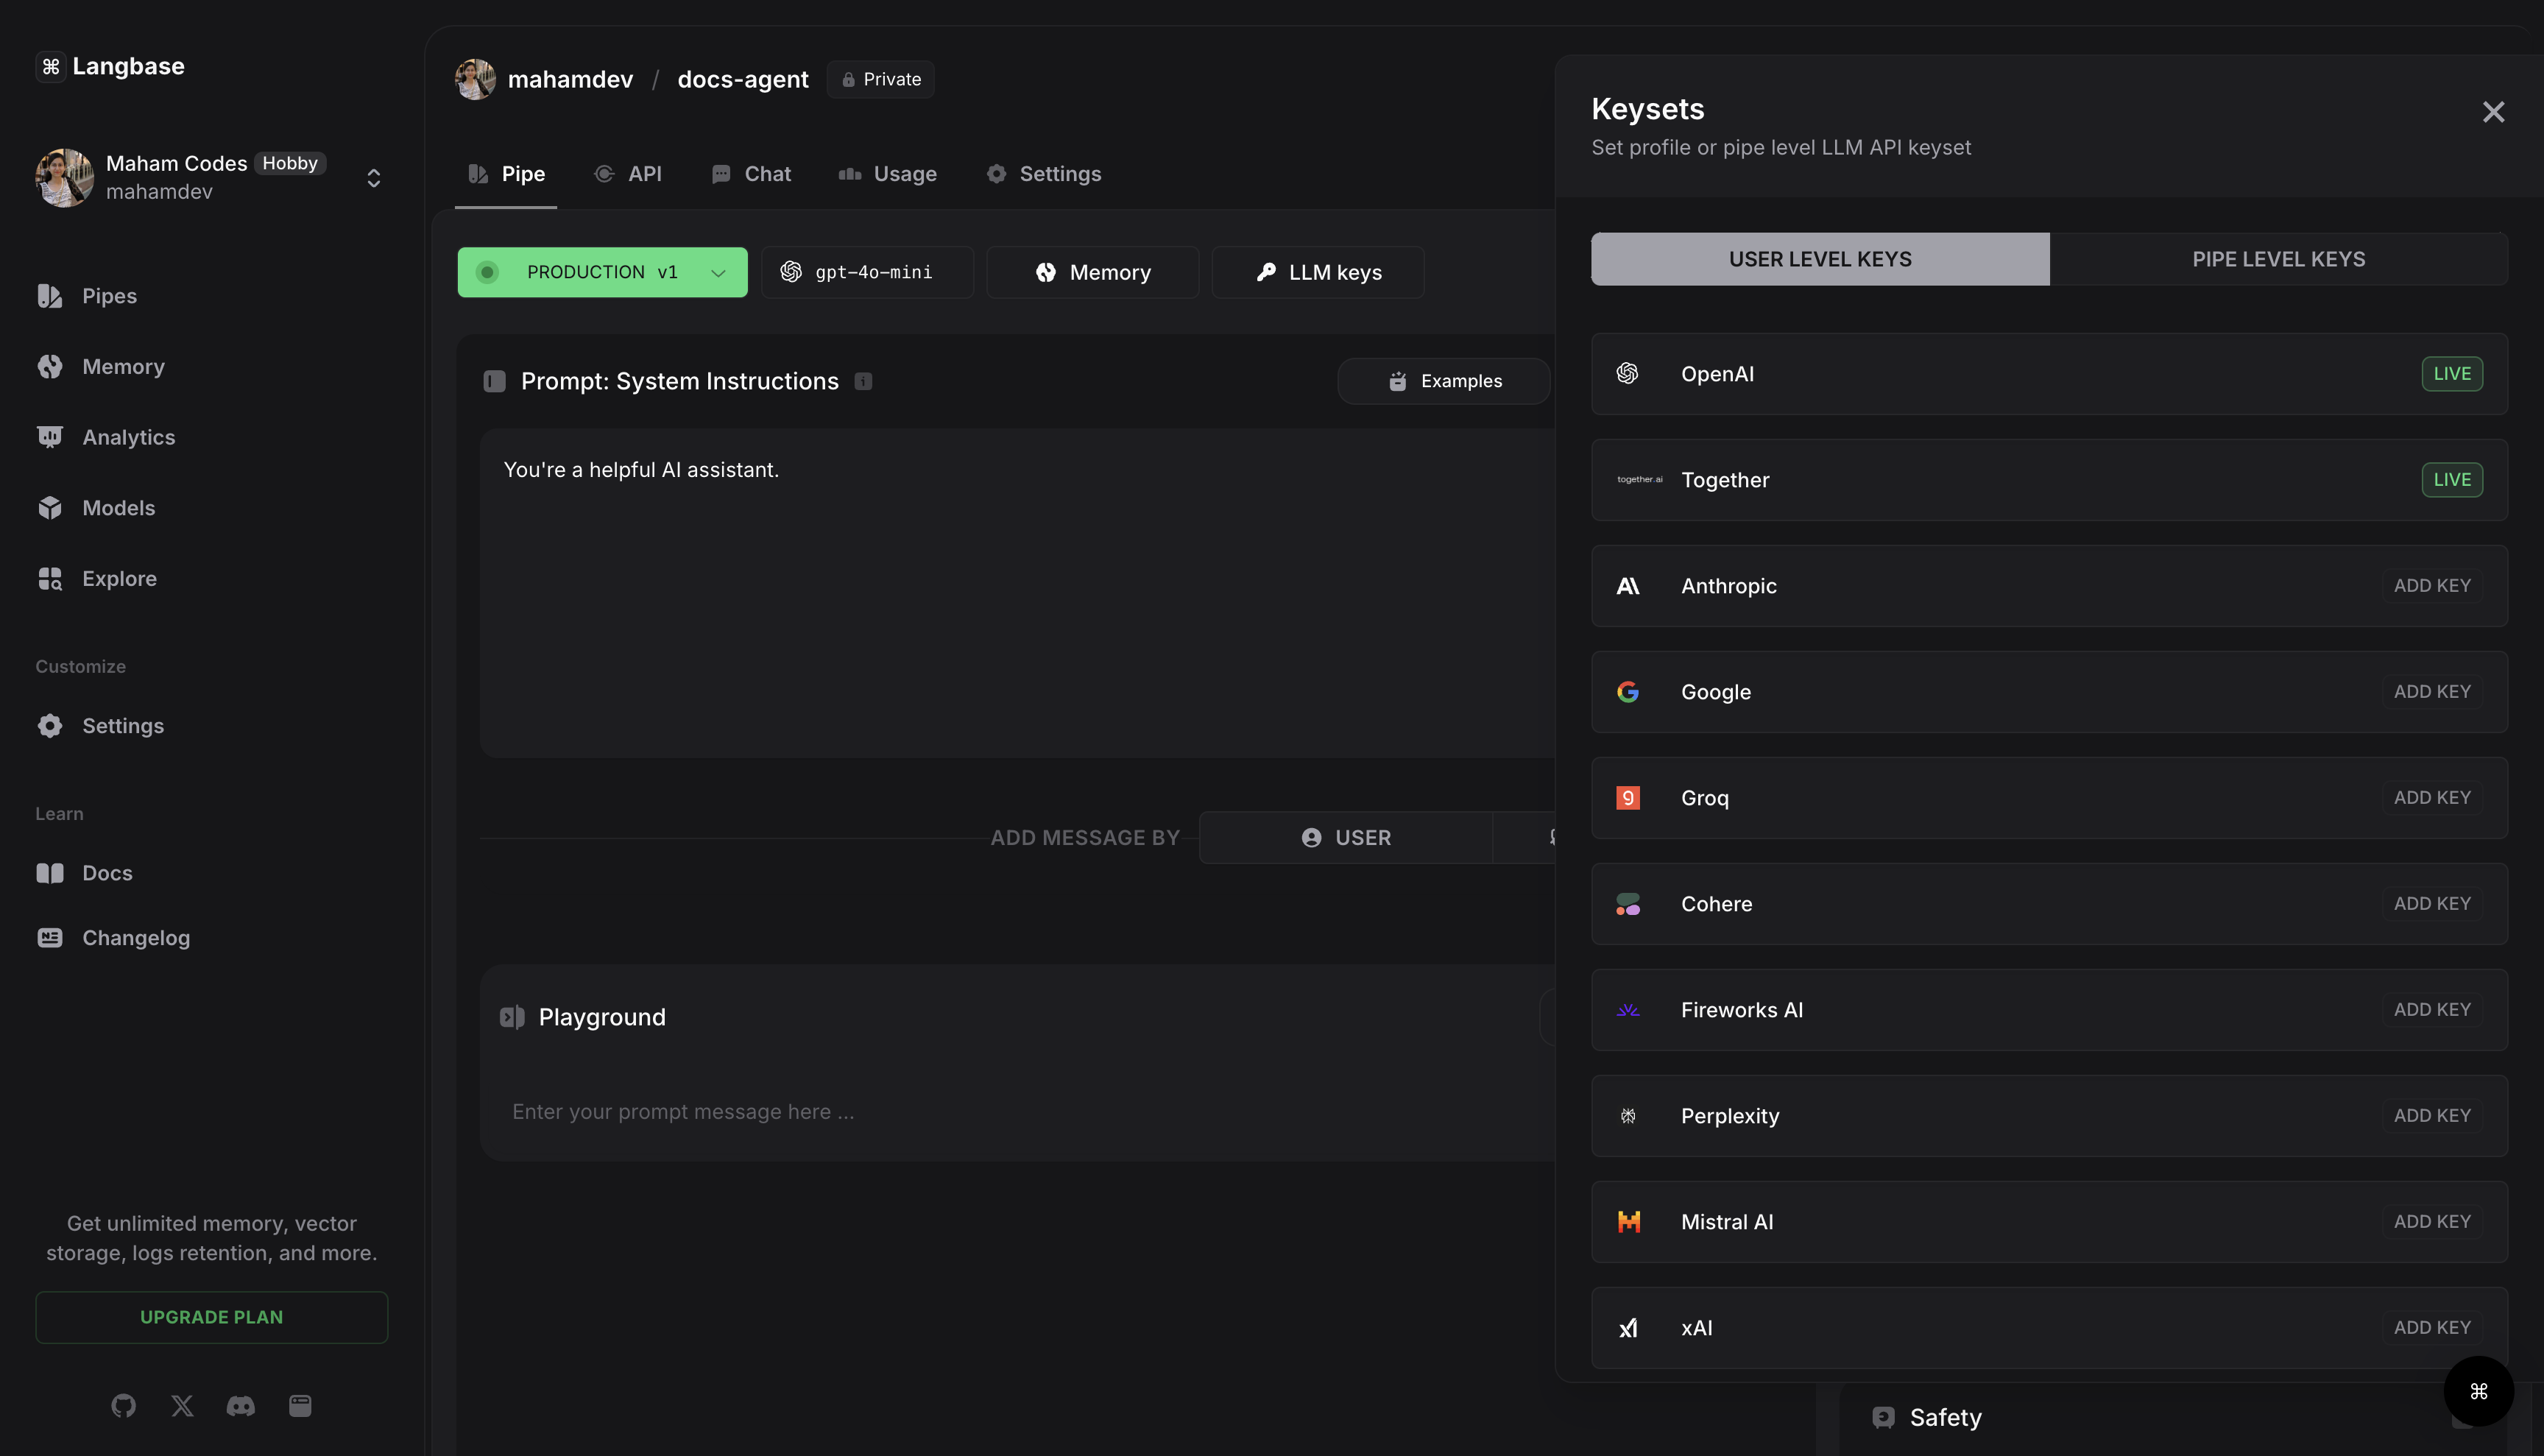Switch to the Usage tab
The height and width of the screenshot is (1456, 2544).
[x=888, y=174]
